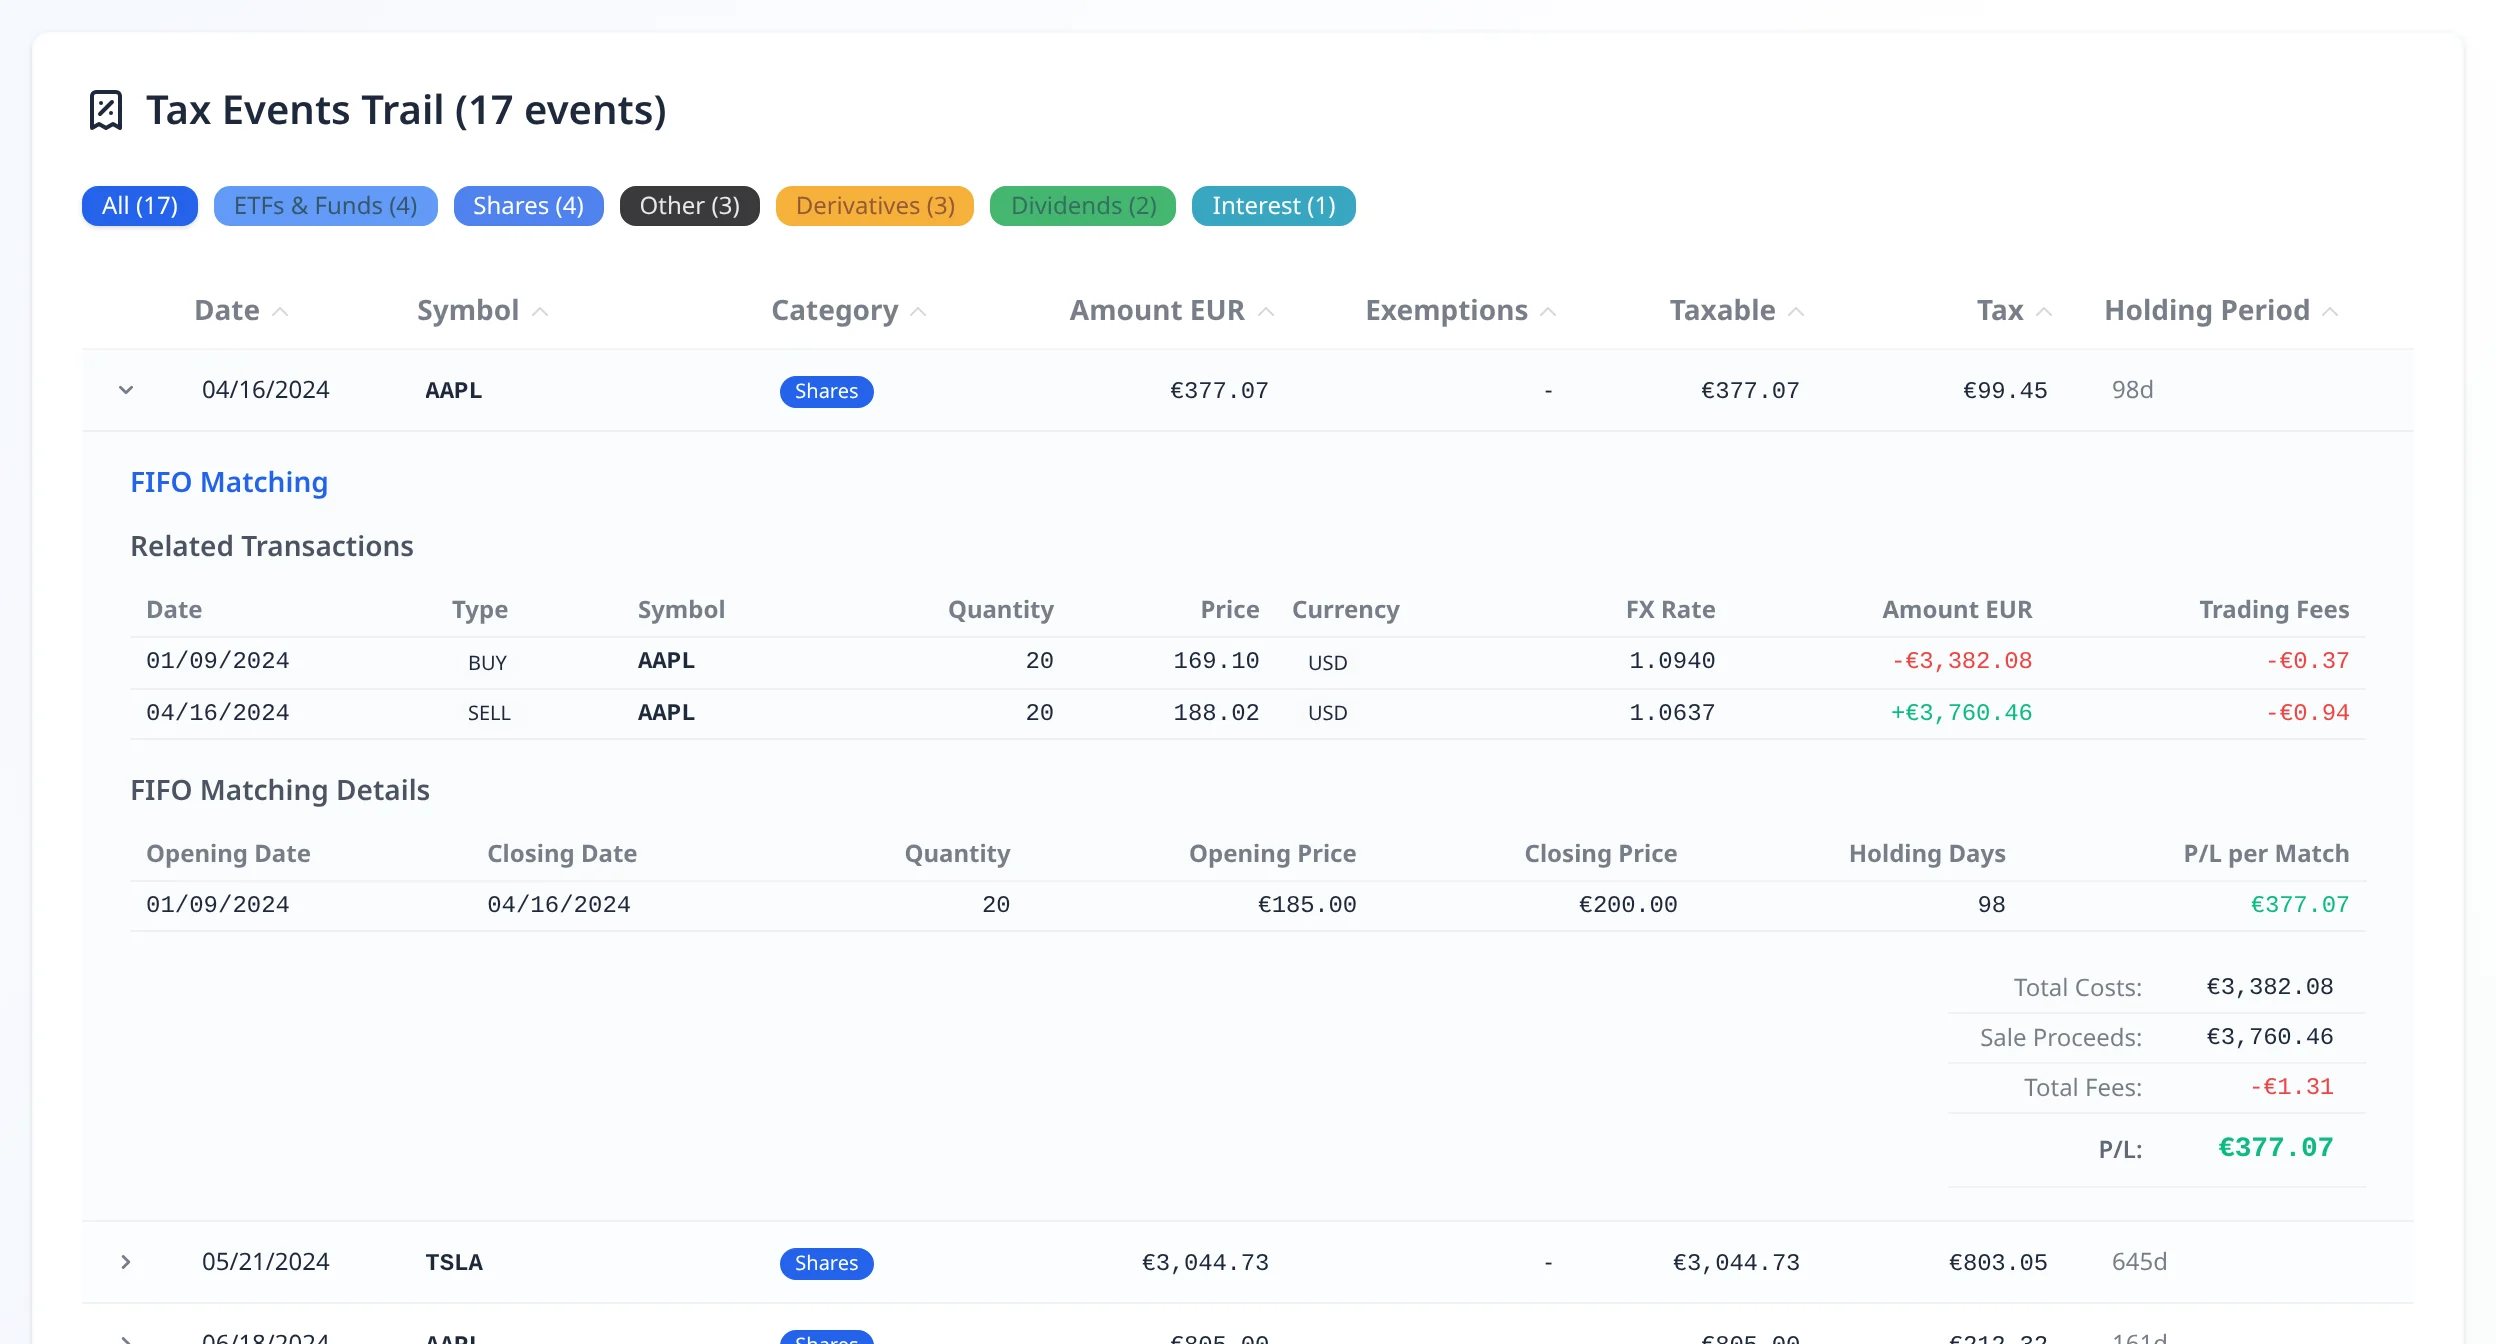Sort the Amount EUR column via arrow
This screenshot has height=1344, width=2496.
pyautogui.click(x=1266, y=312)
